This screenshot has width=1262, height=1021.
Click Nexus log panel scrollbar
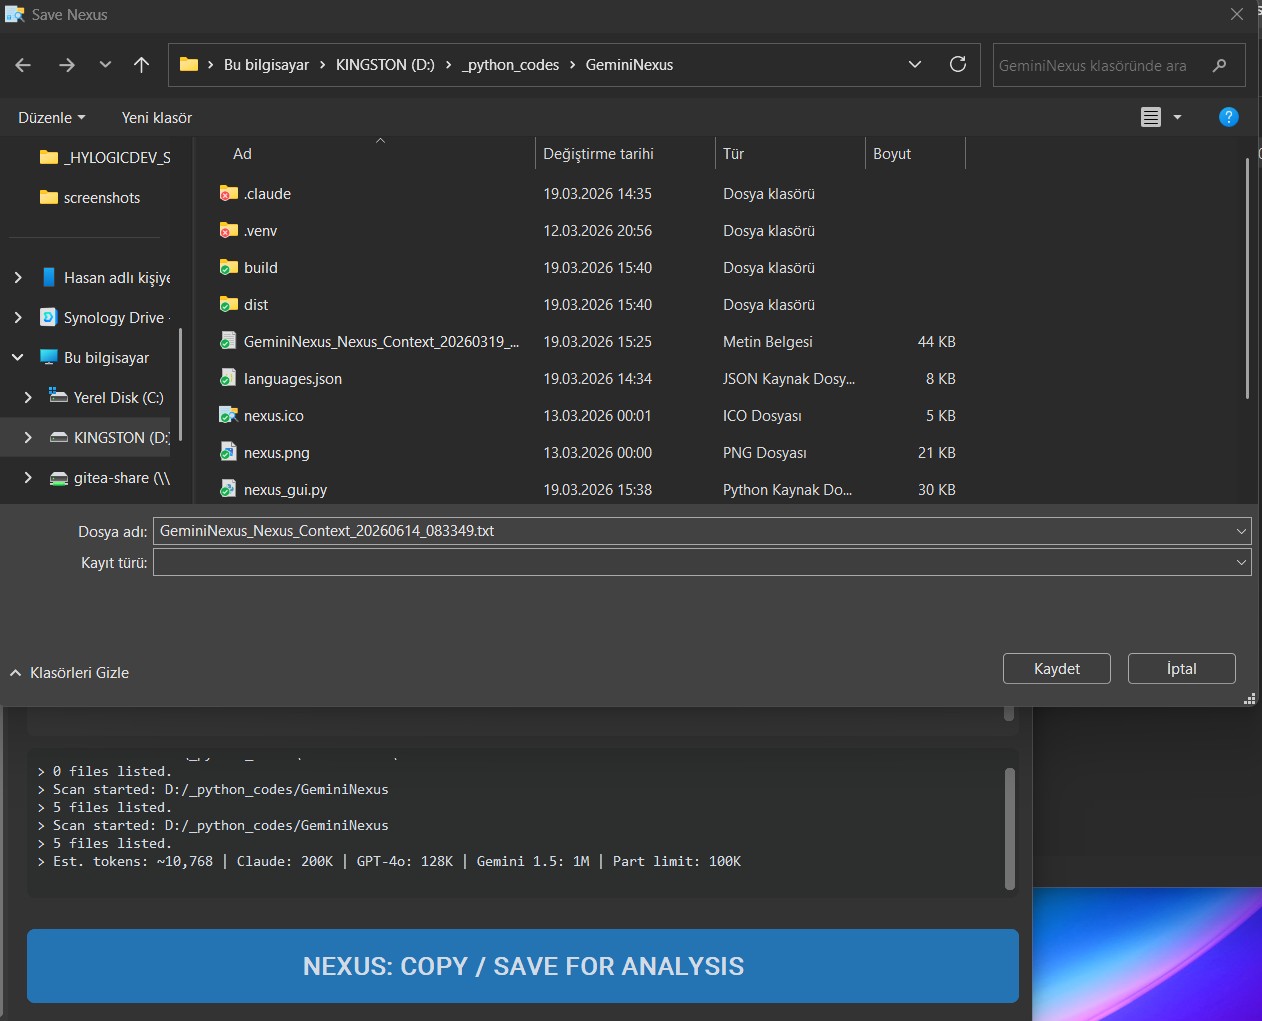click(1009, 828)
